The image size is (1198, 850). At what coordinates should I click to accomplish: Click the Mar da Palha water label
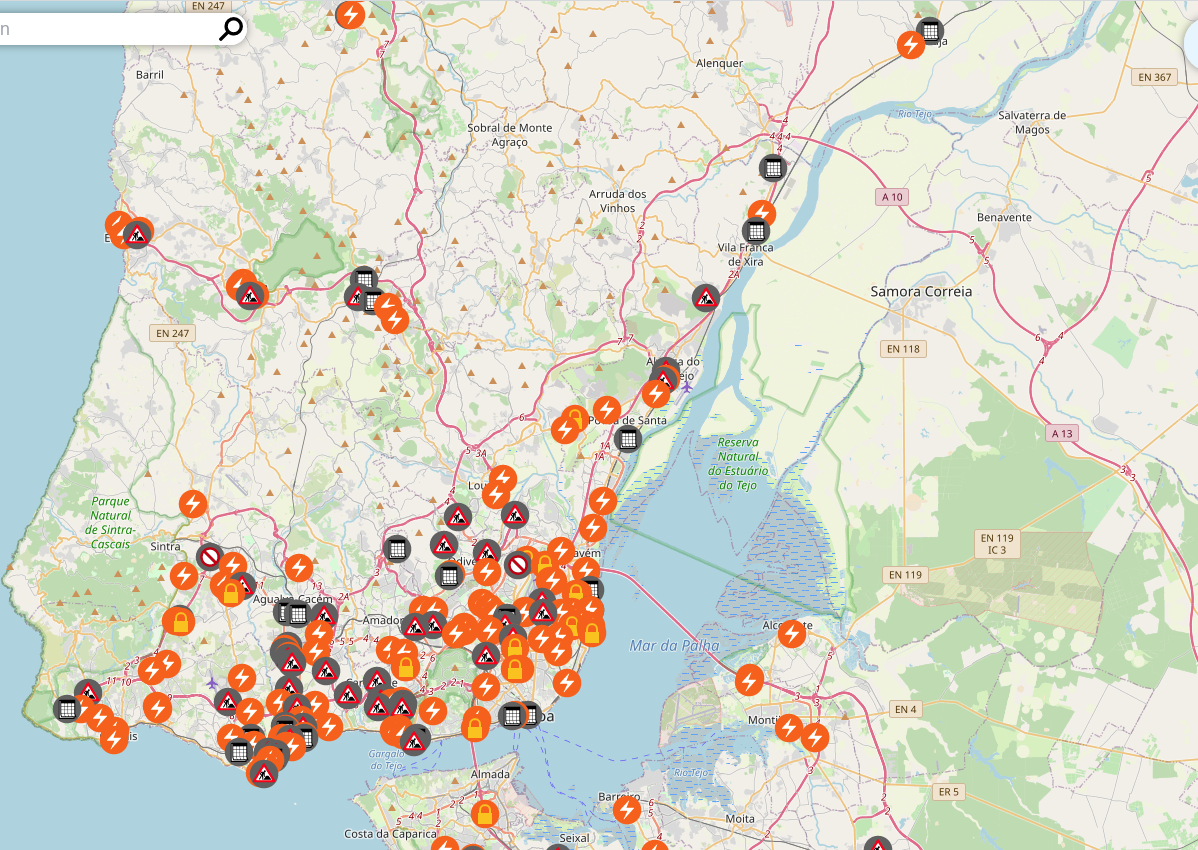click(x=675, y=646)
